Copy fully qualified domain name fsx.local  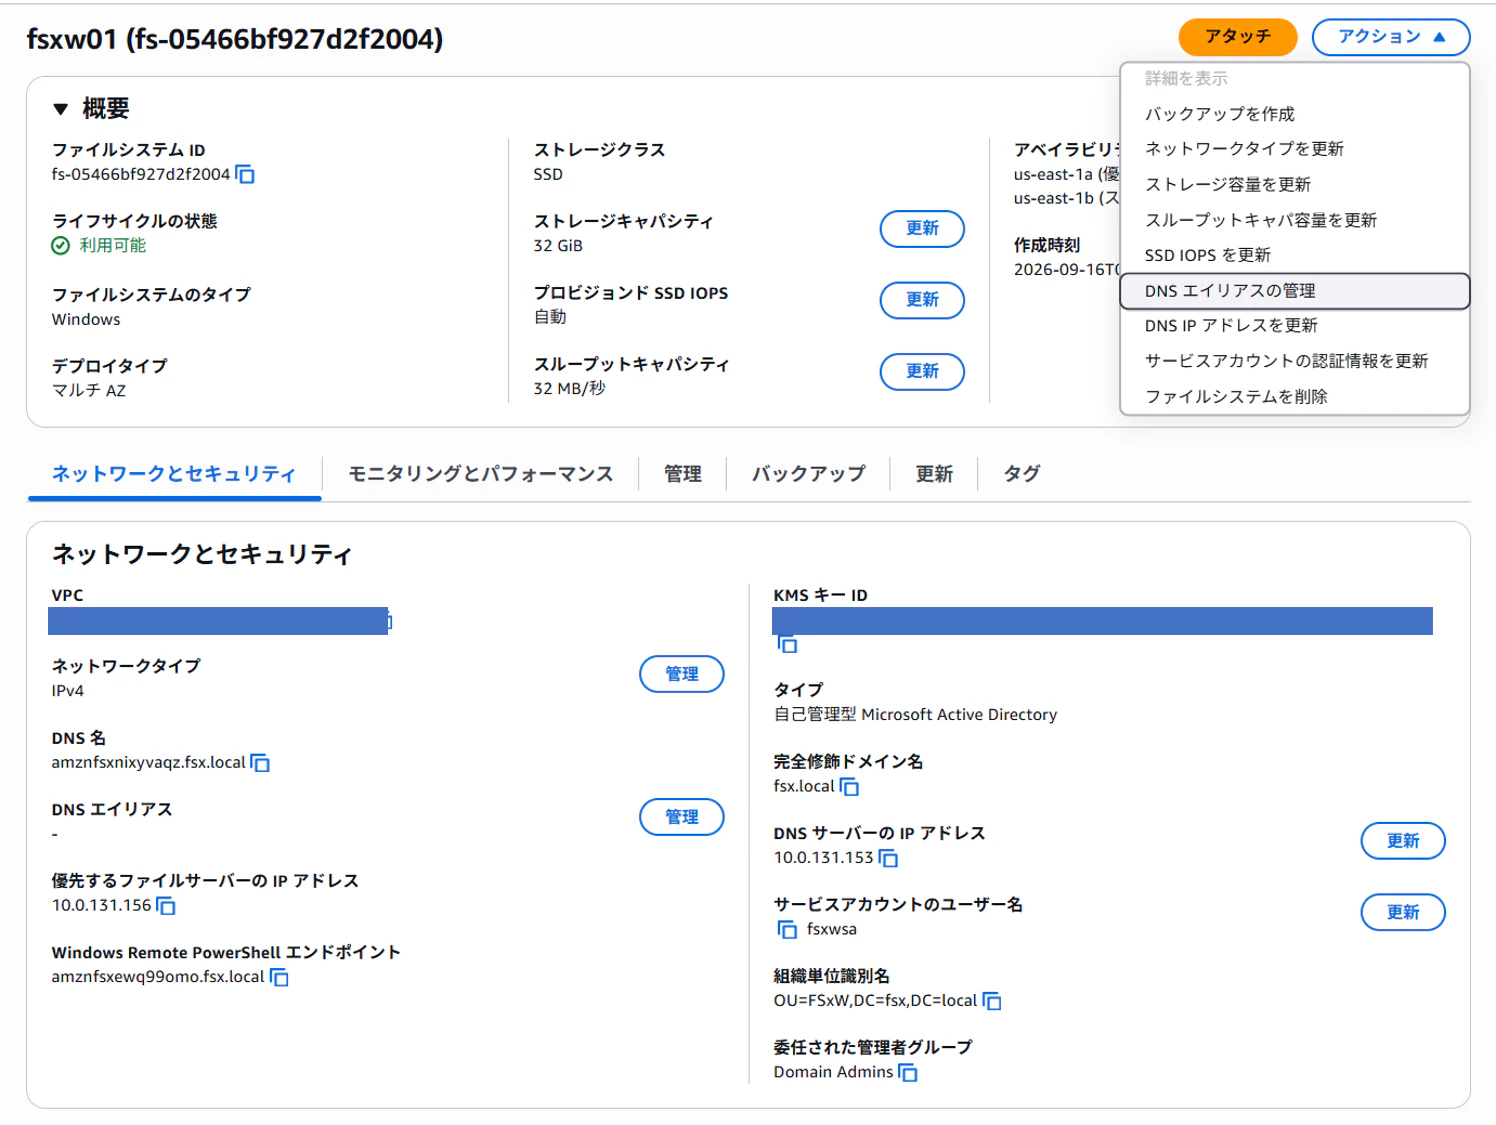coord(849,787)
